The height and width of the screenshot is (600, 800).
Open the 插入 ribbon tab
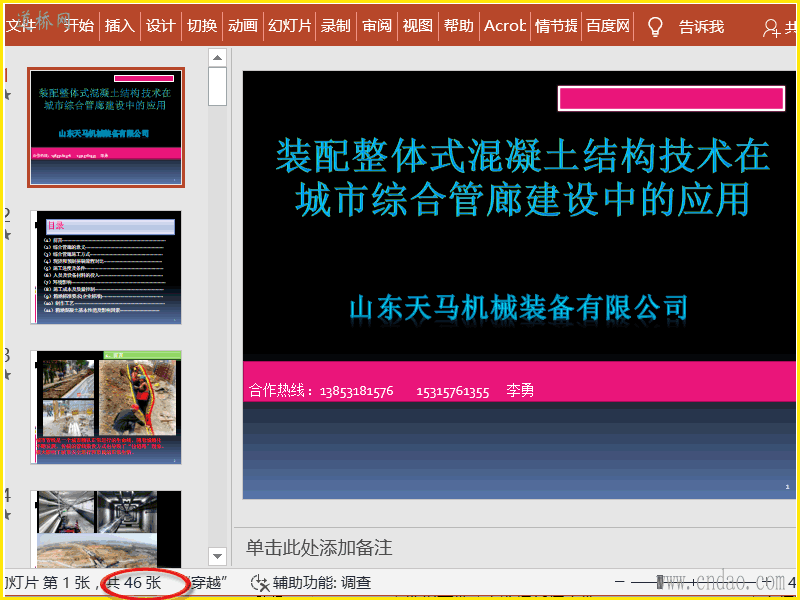[x=119, y=26]
